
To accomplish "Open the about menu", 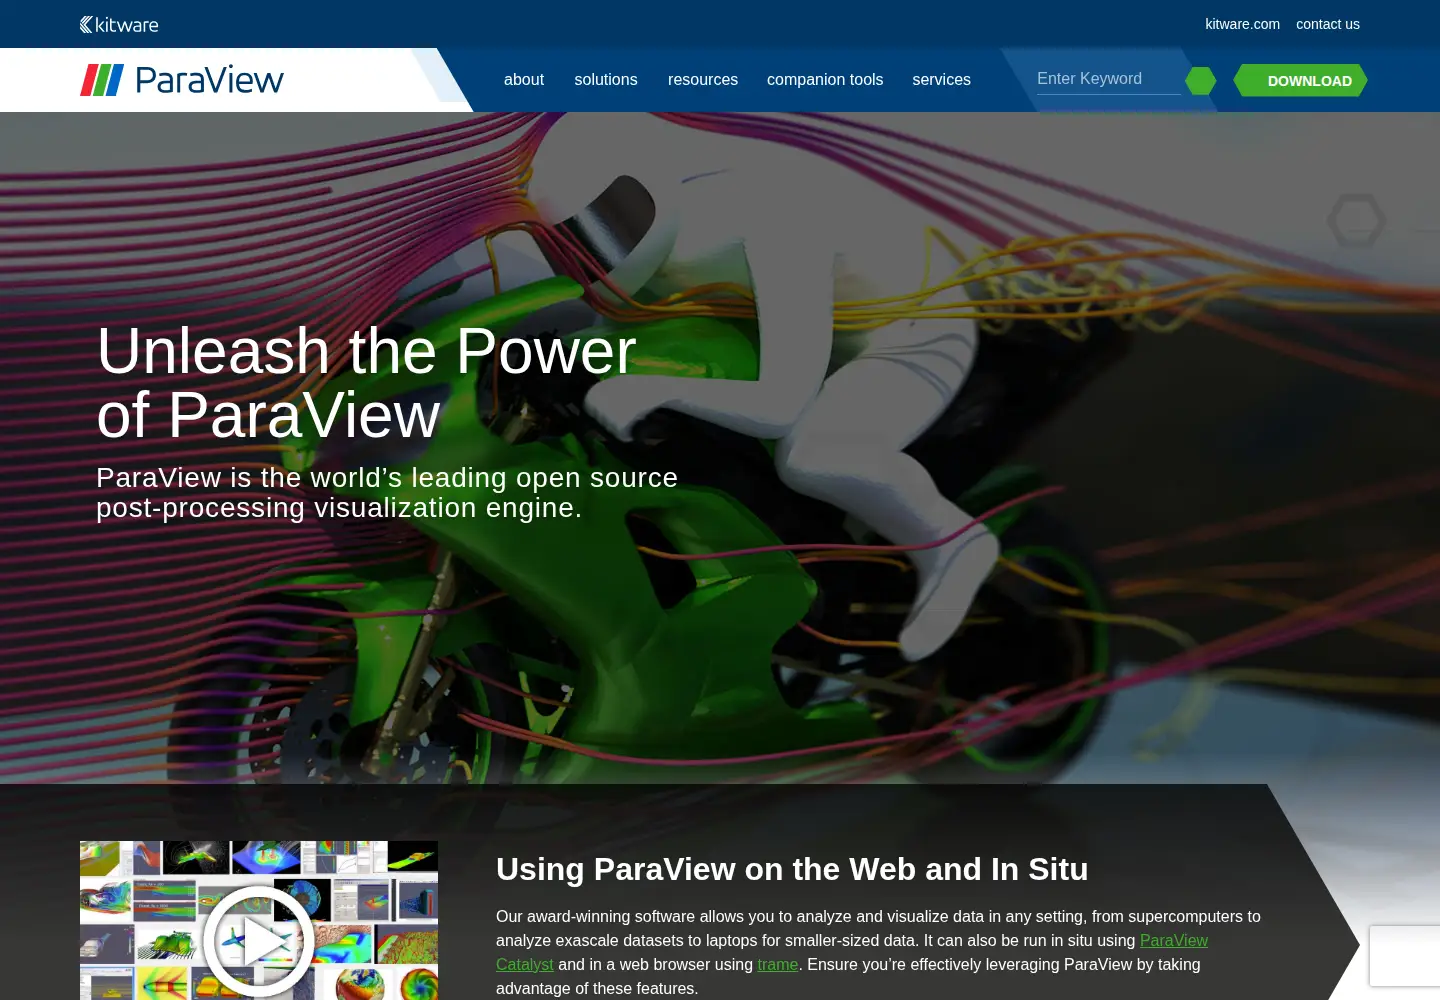I will pyautogui.click(x=524, y=80).
